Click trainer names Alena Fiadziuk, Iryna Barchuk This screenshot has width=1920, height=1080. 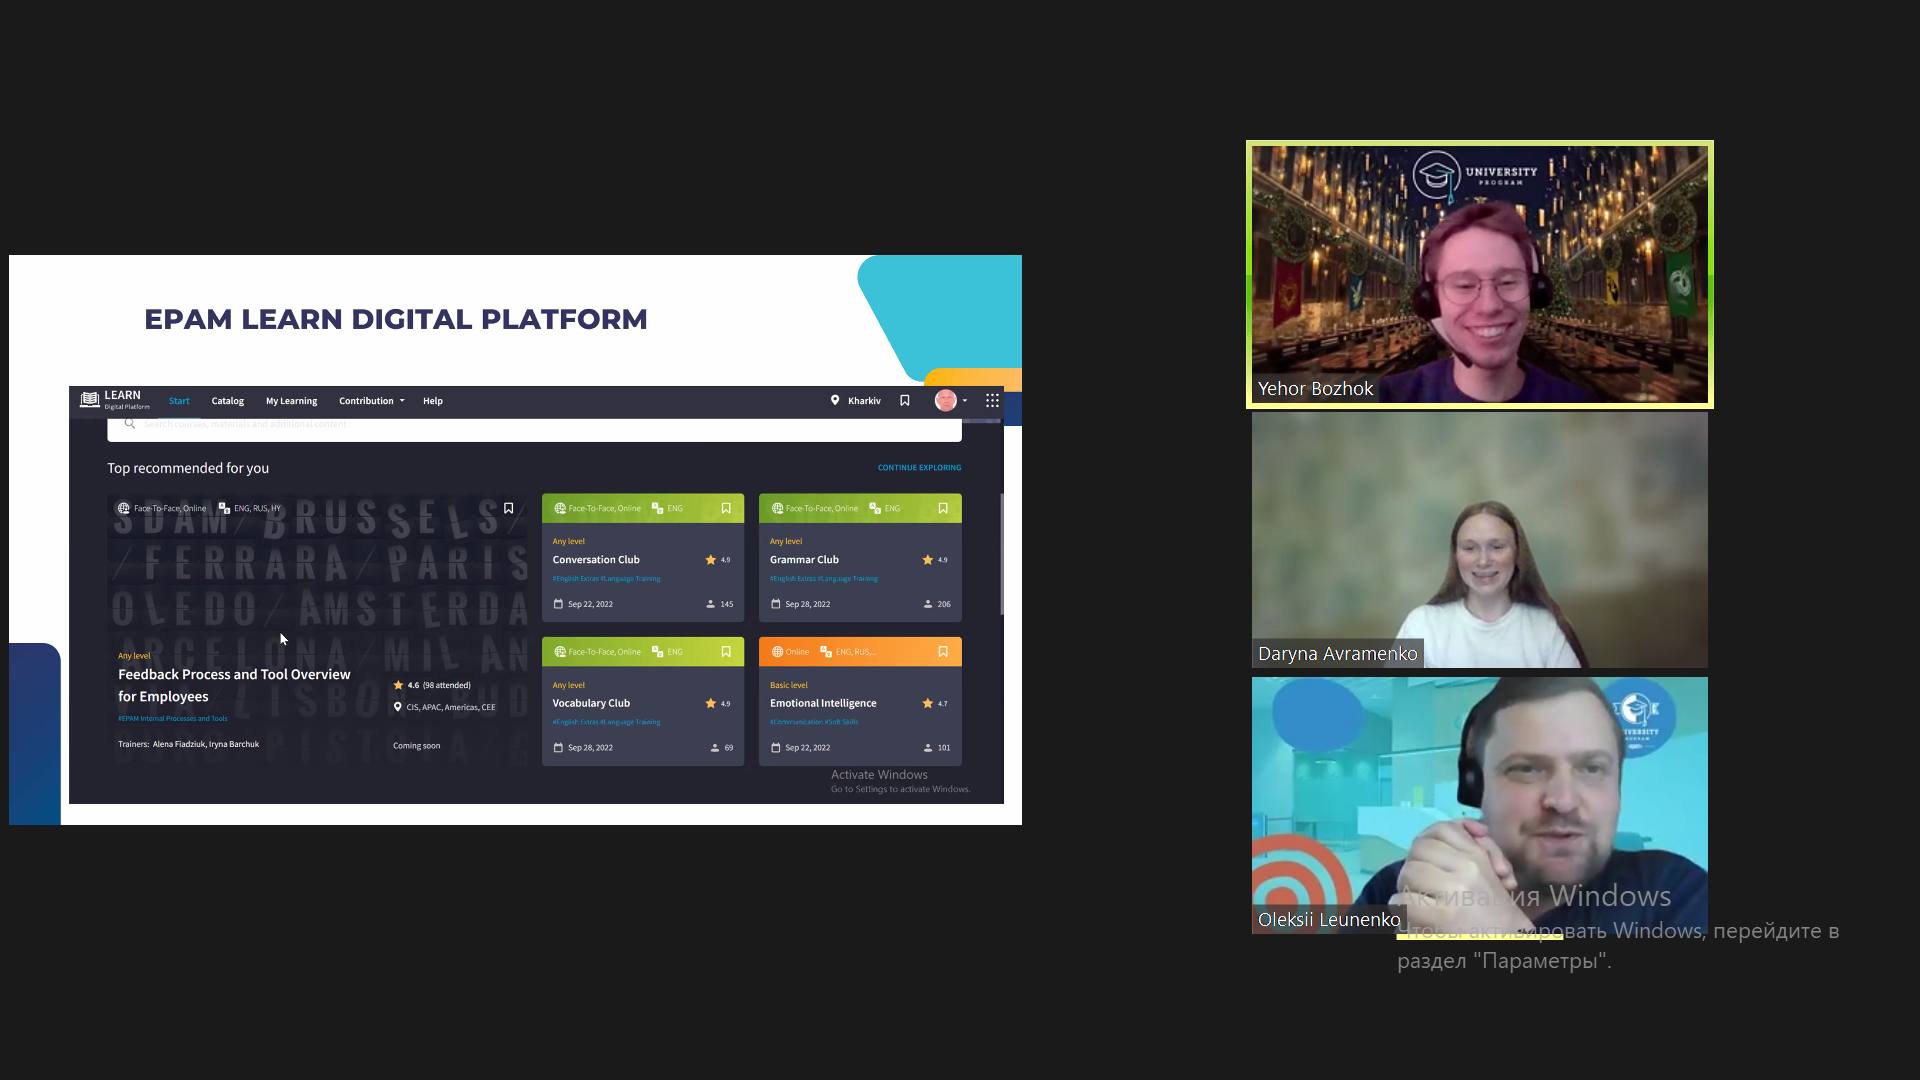click(x=206, y=744)
